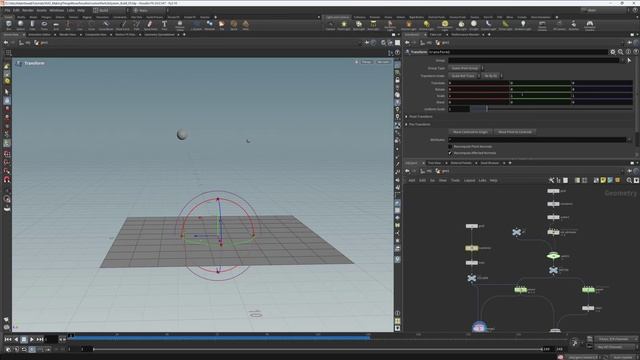This screenshot has width=640, height=360.
Task: Select the Box shelf tool
Action: pyautogui.click(x=9, y=25)
